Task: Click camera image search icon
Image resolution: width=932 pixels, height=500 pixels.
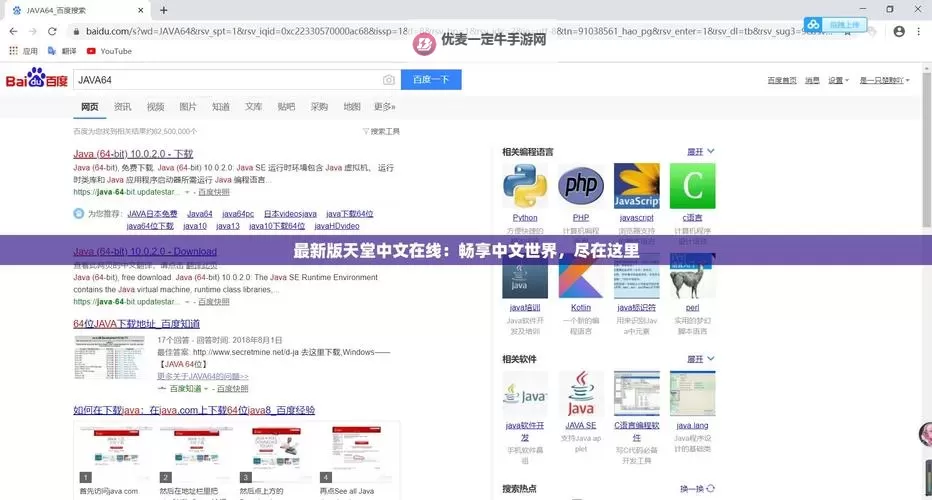Action: tap(388, 80)
